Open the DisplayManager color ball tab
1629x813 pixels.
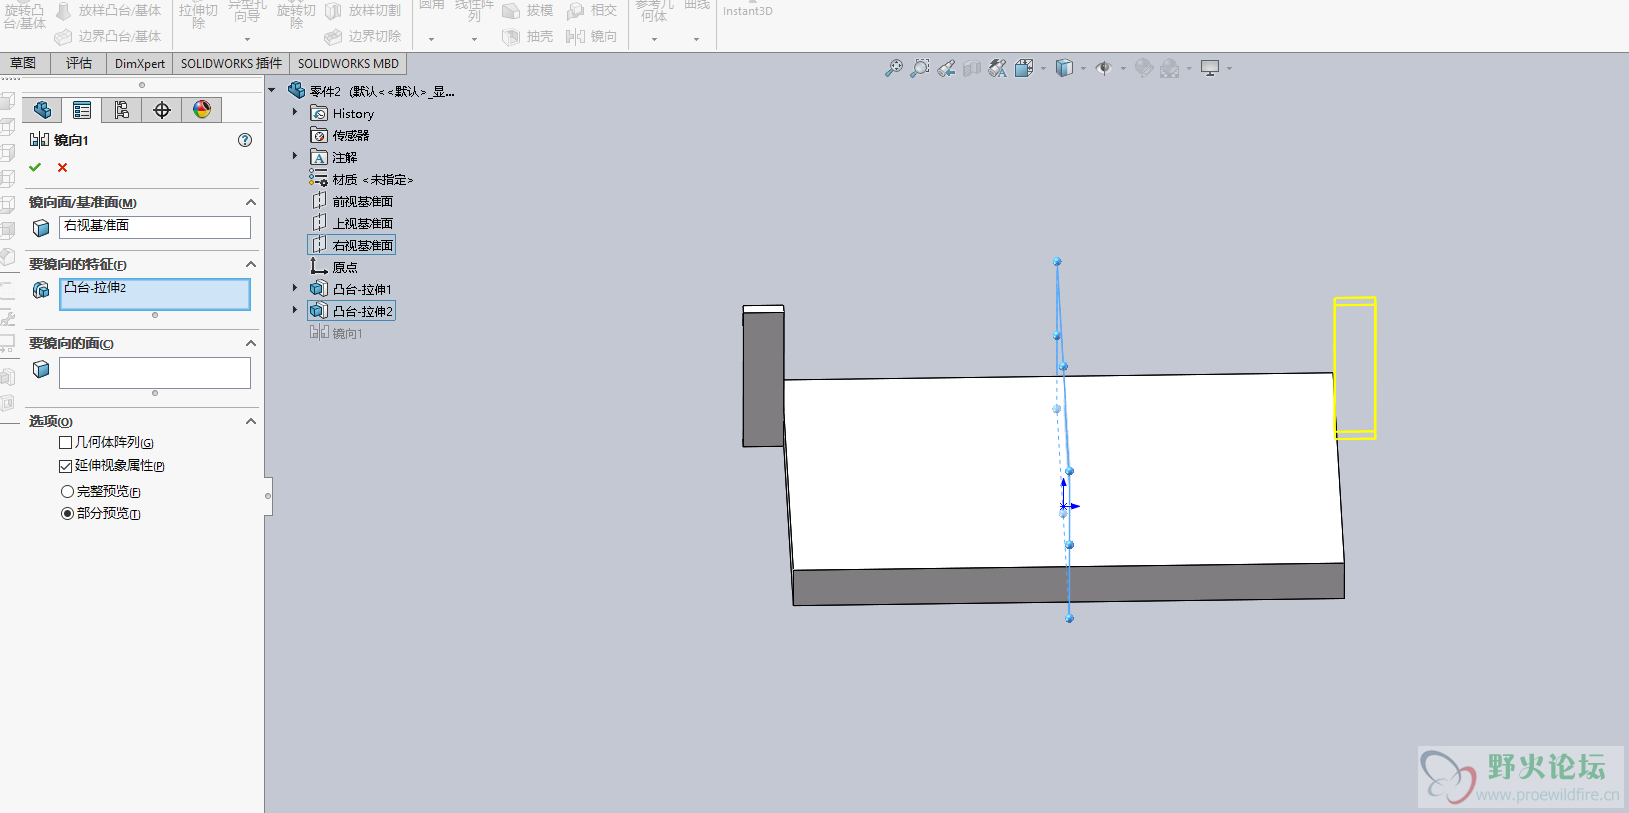point(202,110)
